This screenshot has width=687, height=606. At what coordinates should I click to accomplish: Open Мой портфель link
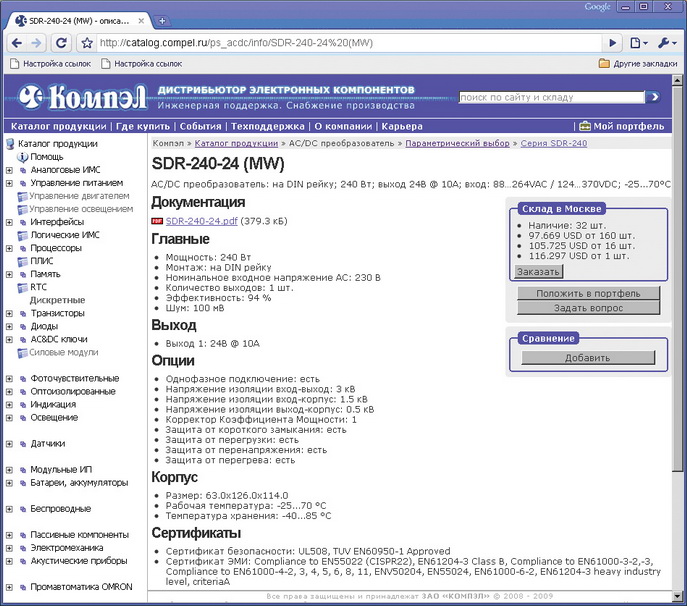[x=629, y=127]
